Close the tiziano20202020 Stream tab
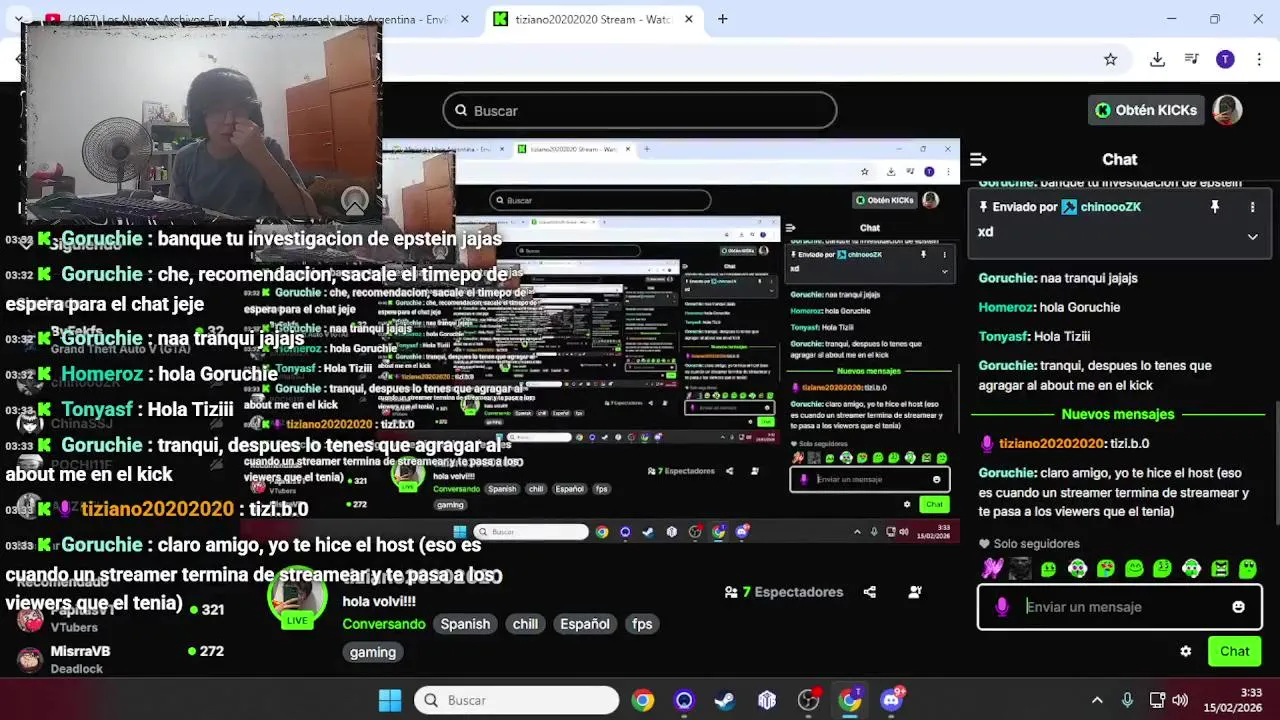Screen dimensions: 1280x720 (x=688, y=19)
